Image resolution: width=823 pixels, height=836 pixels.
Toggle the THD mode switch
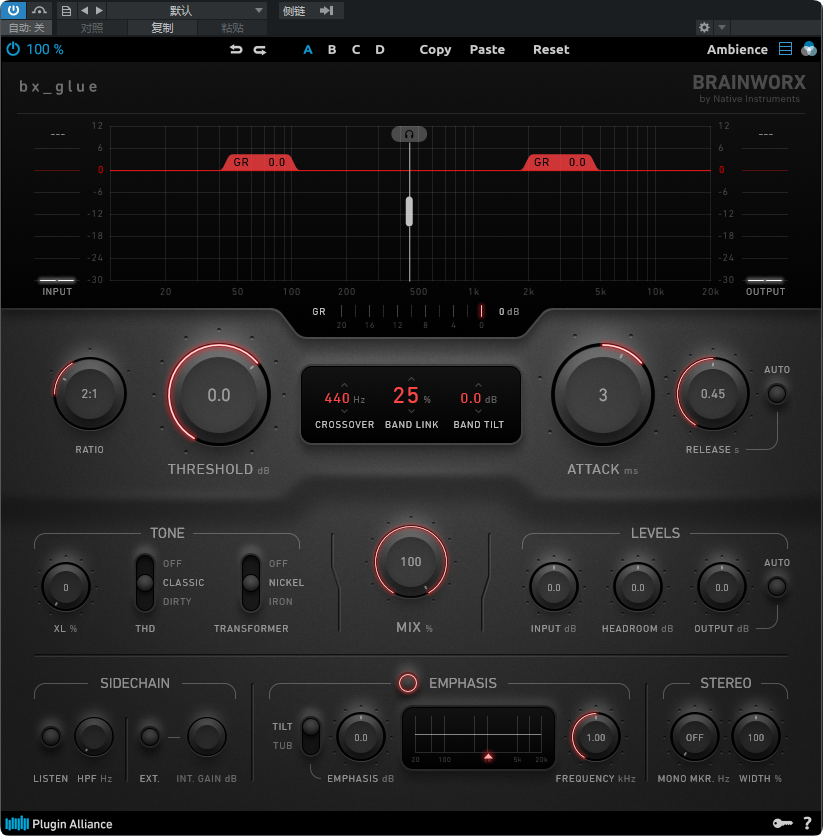click(145, 583)
